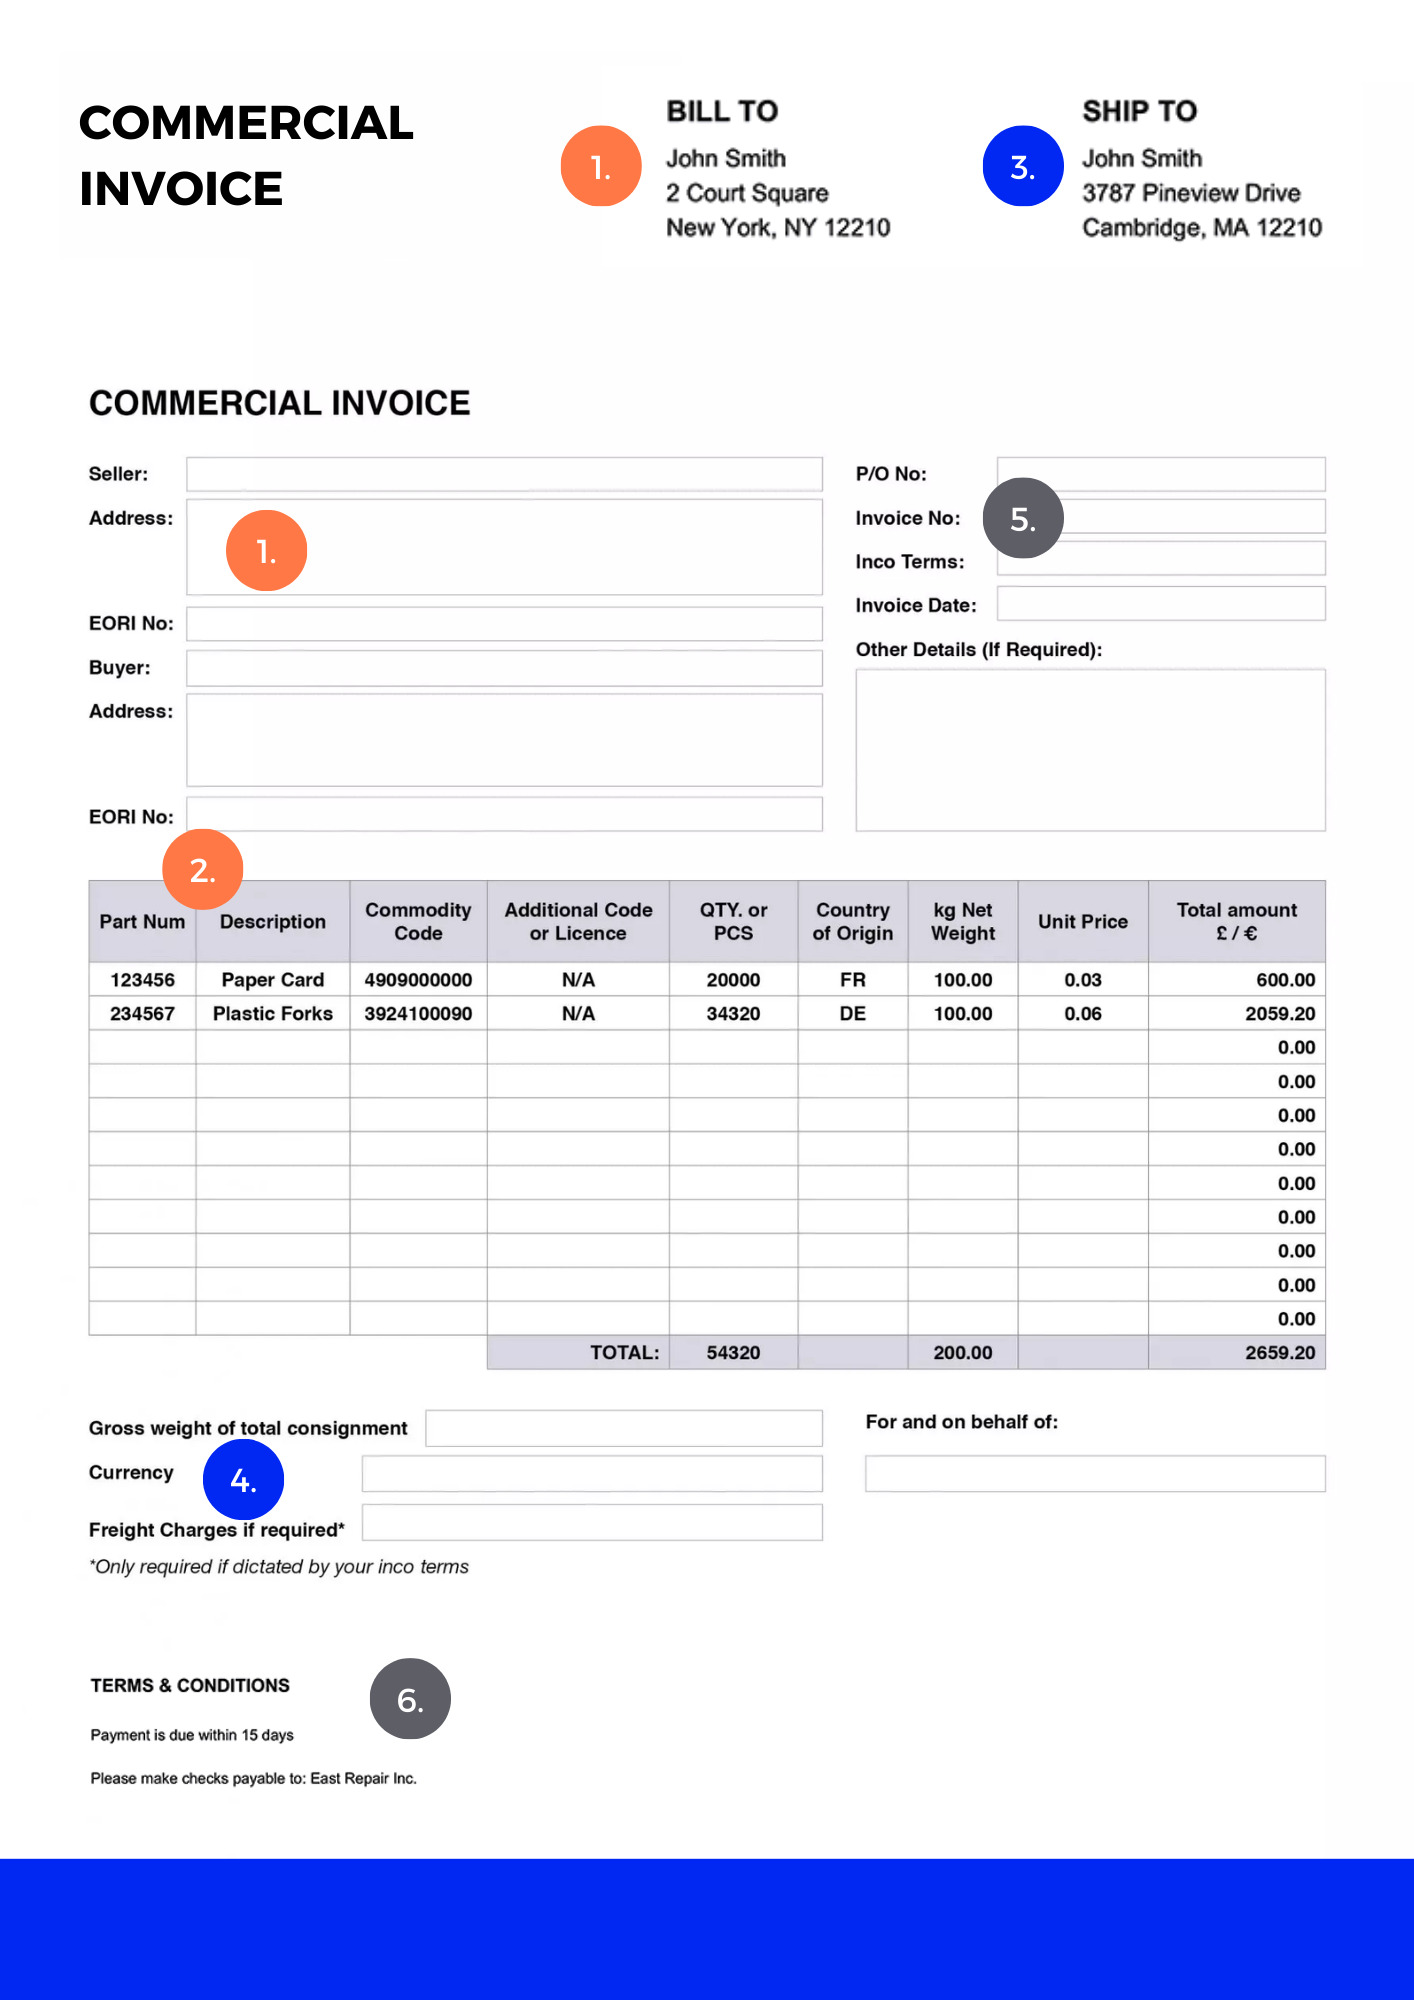1414x2000 pixels.
Task: Click quantity value 34320
Action: click(x=733, y=1014)
